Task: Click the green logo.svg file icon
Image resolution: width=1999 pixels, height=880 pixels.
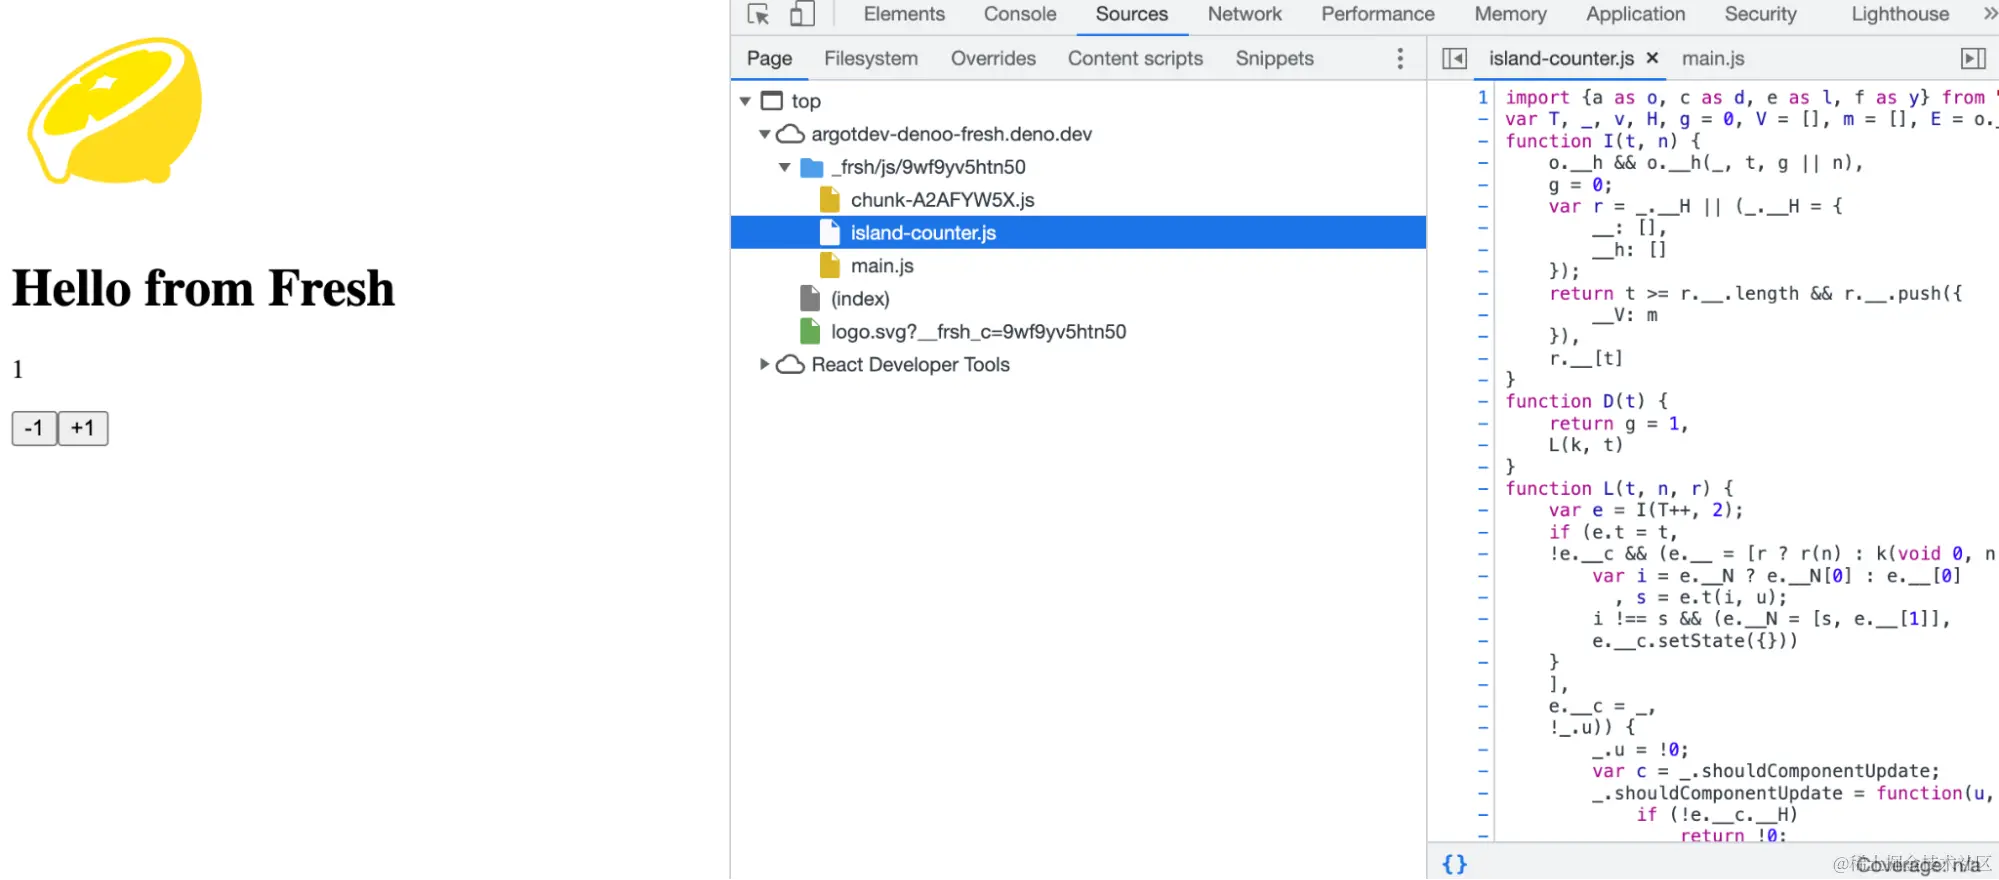Action: tap(810, 331)
